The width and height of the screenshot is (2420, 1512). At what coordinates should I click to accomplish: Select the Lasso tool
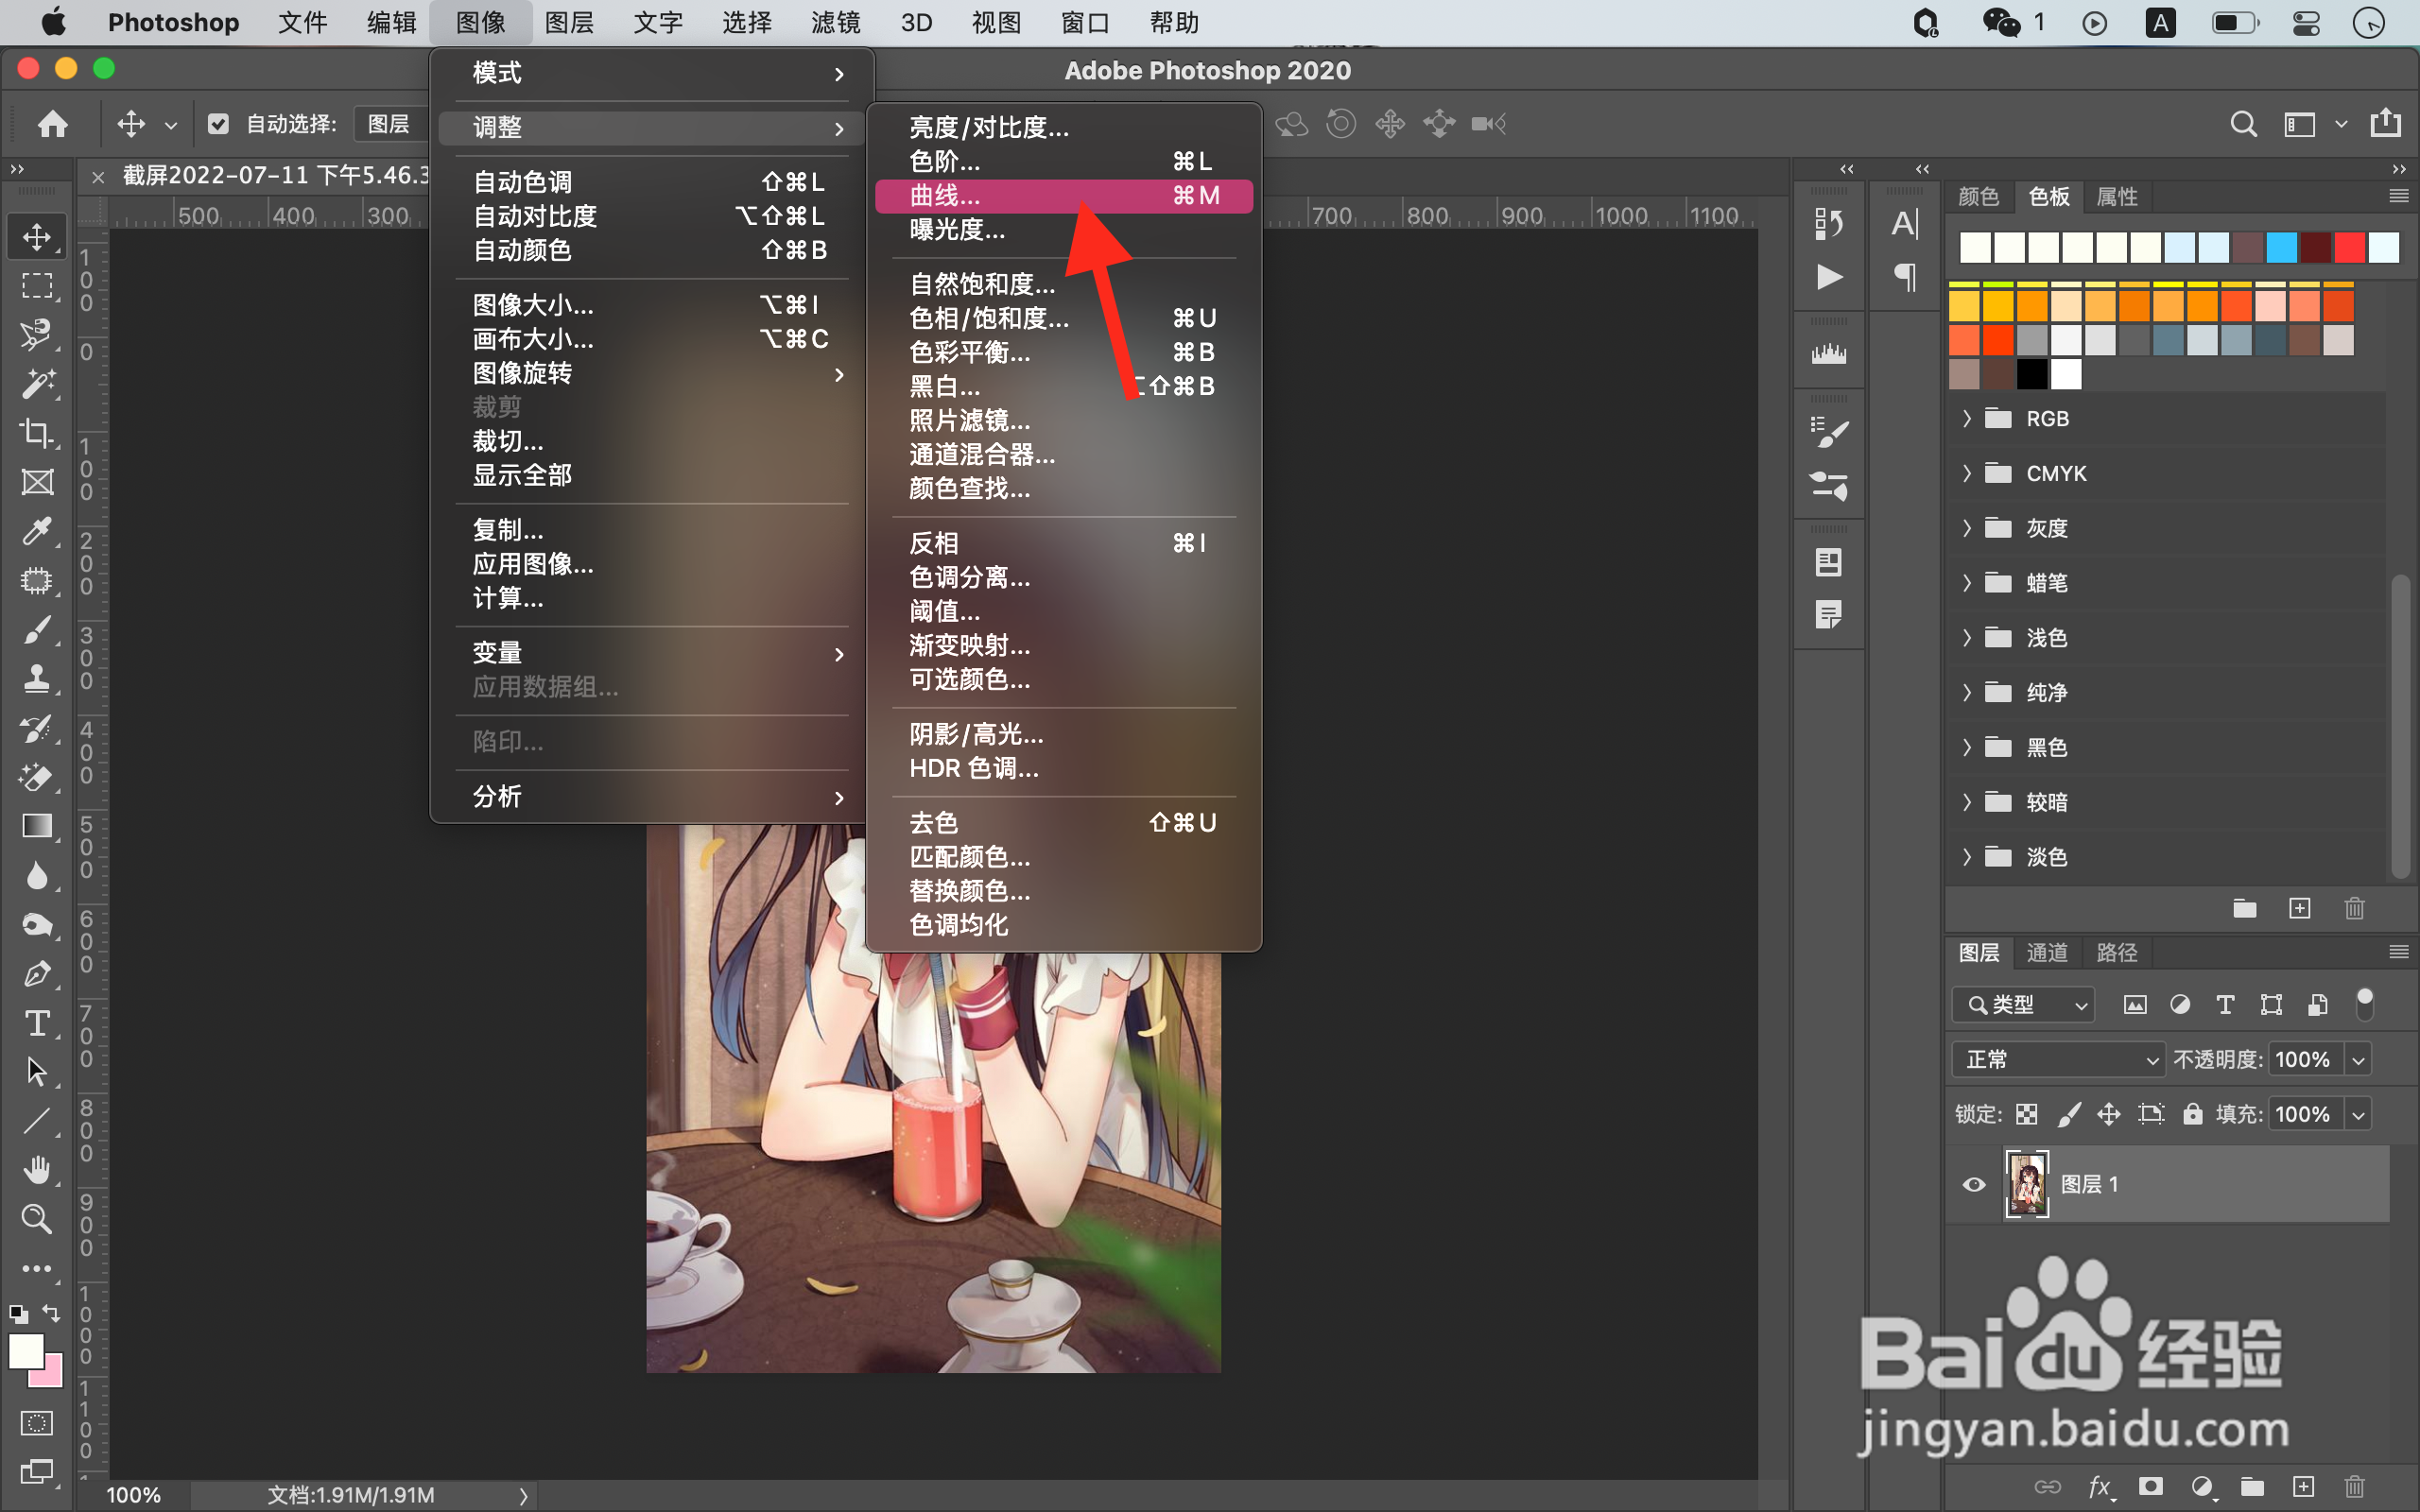coord(37,335)
